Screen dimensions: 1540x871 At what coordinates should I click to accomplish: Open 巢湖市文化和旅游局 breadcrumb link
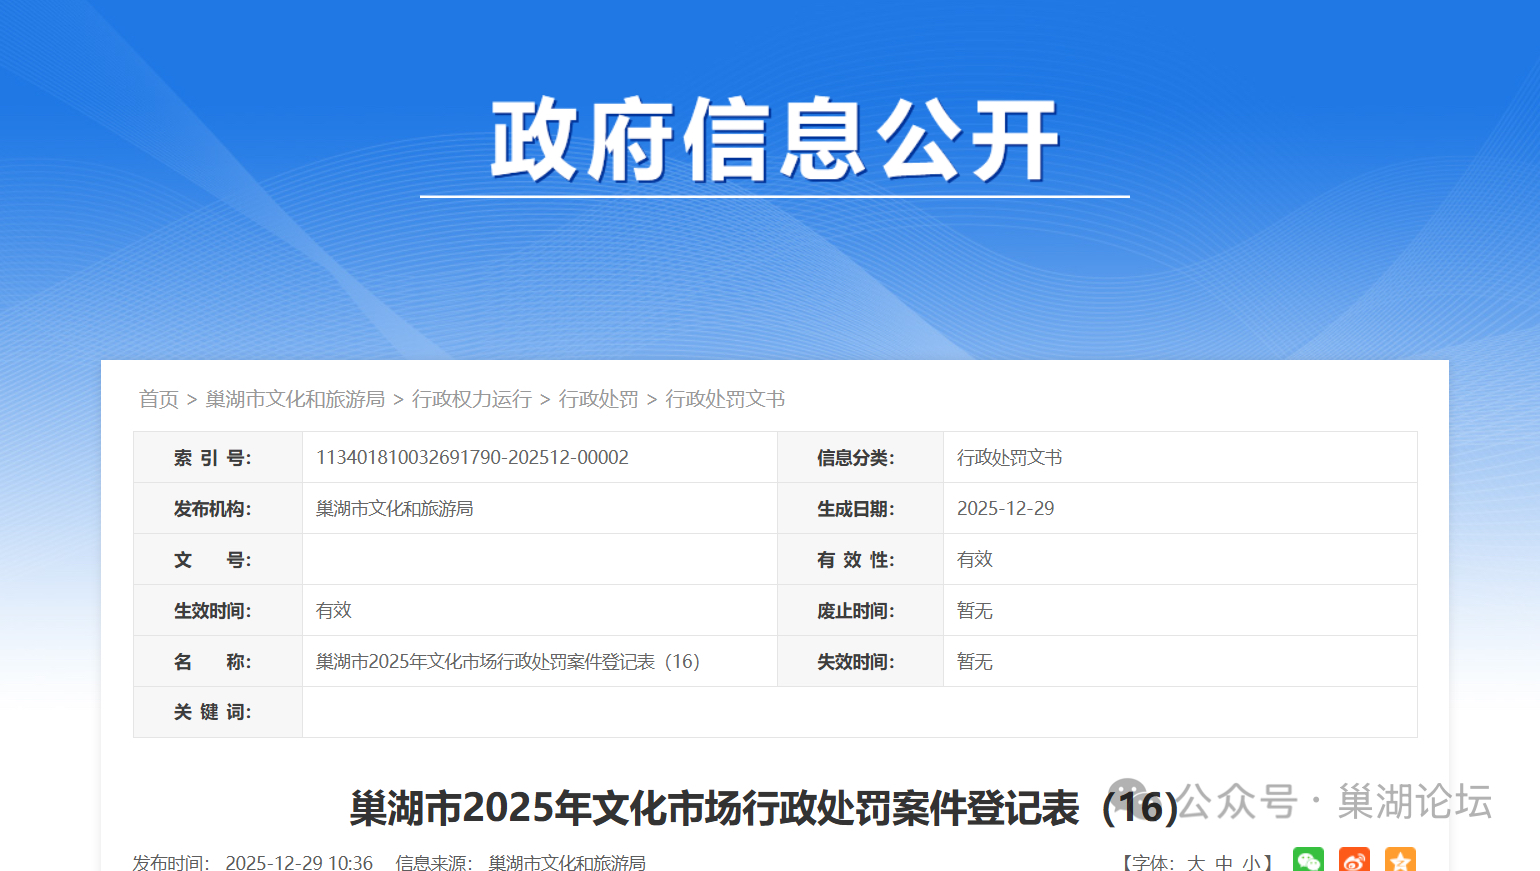pyautogui.click(x=295, y=399)
